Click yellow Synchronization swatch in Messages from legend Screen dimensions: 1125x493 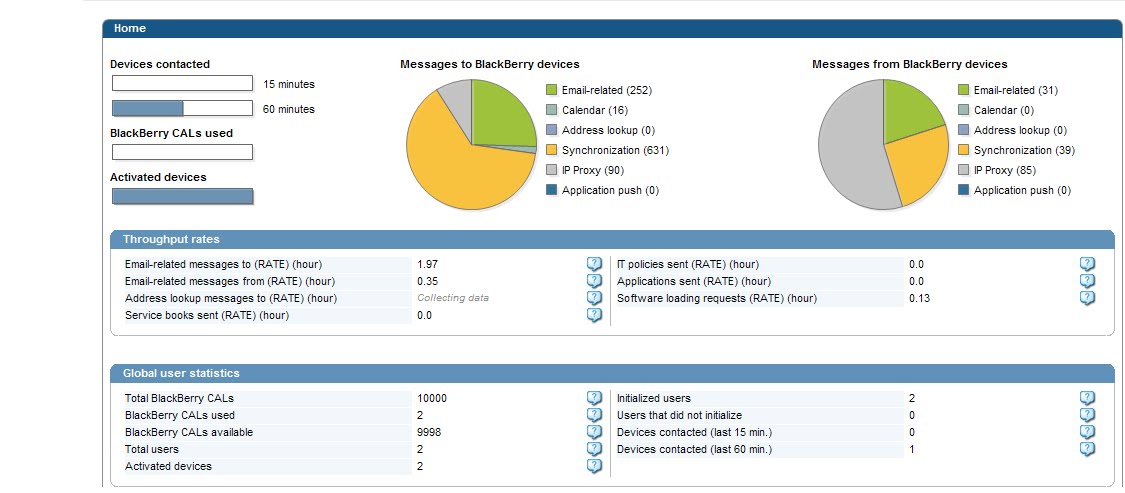[x=964, y=150]
